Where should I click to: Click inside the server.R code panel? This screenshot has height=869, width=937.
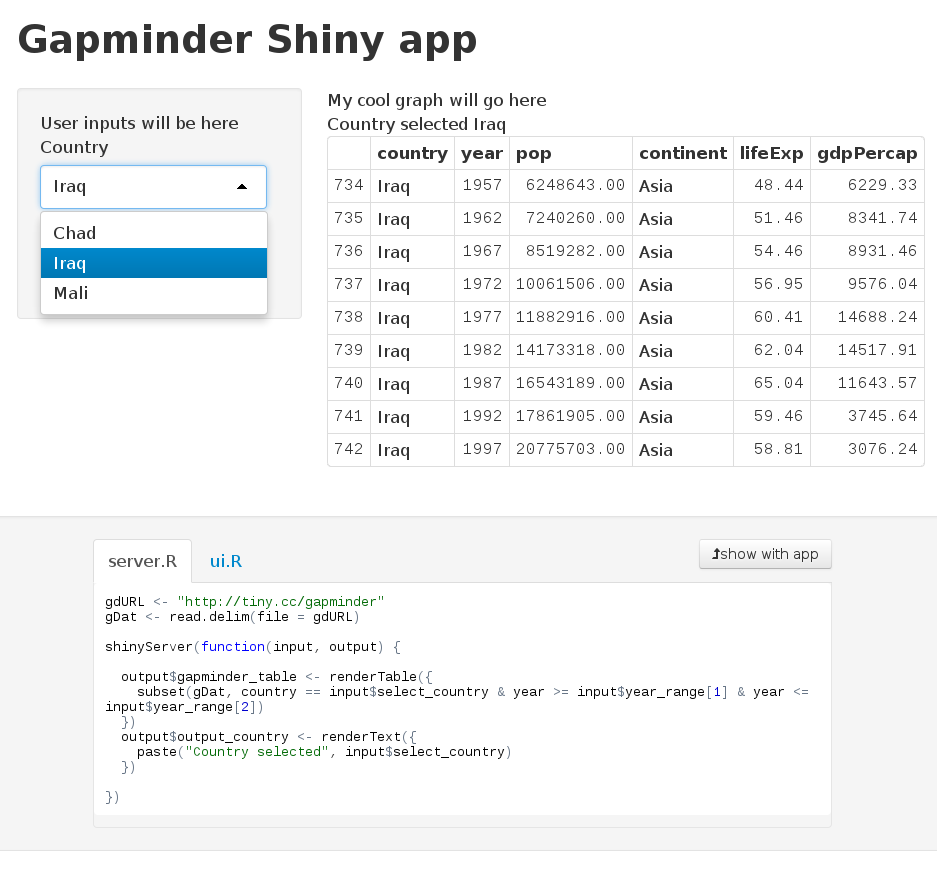click(x=460, y=700)
